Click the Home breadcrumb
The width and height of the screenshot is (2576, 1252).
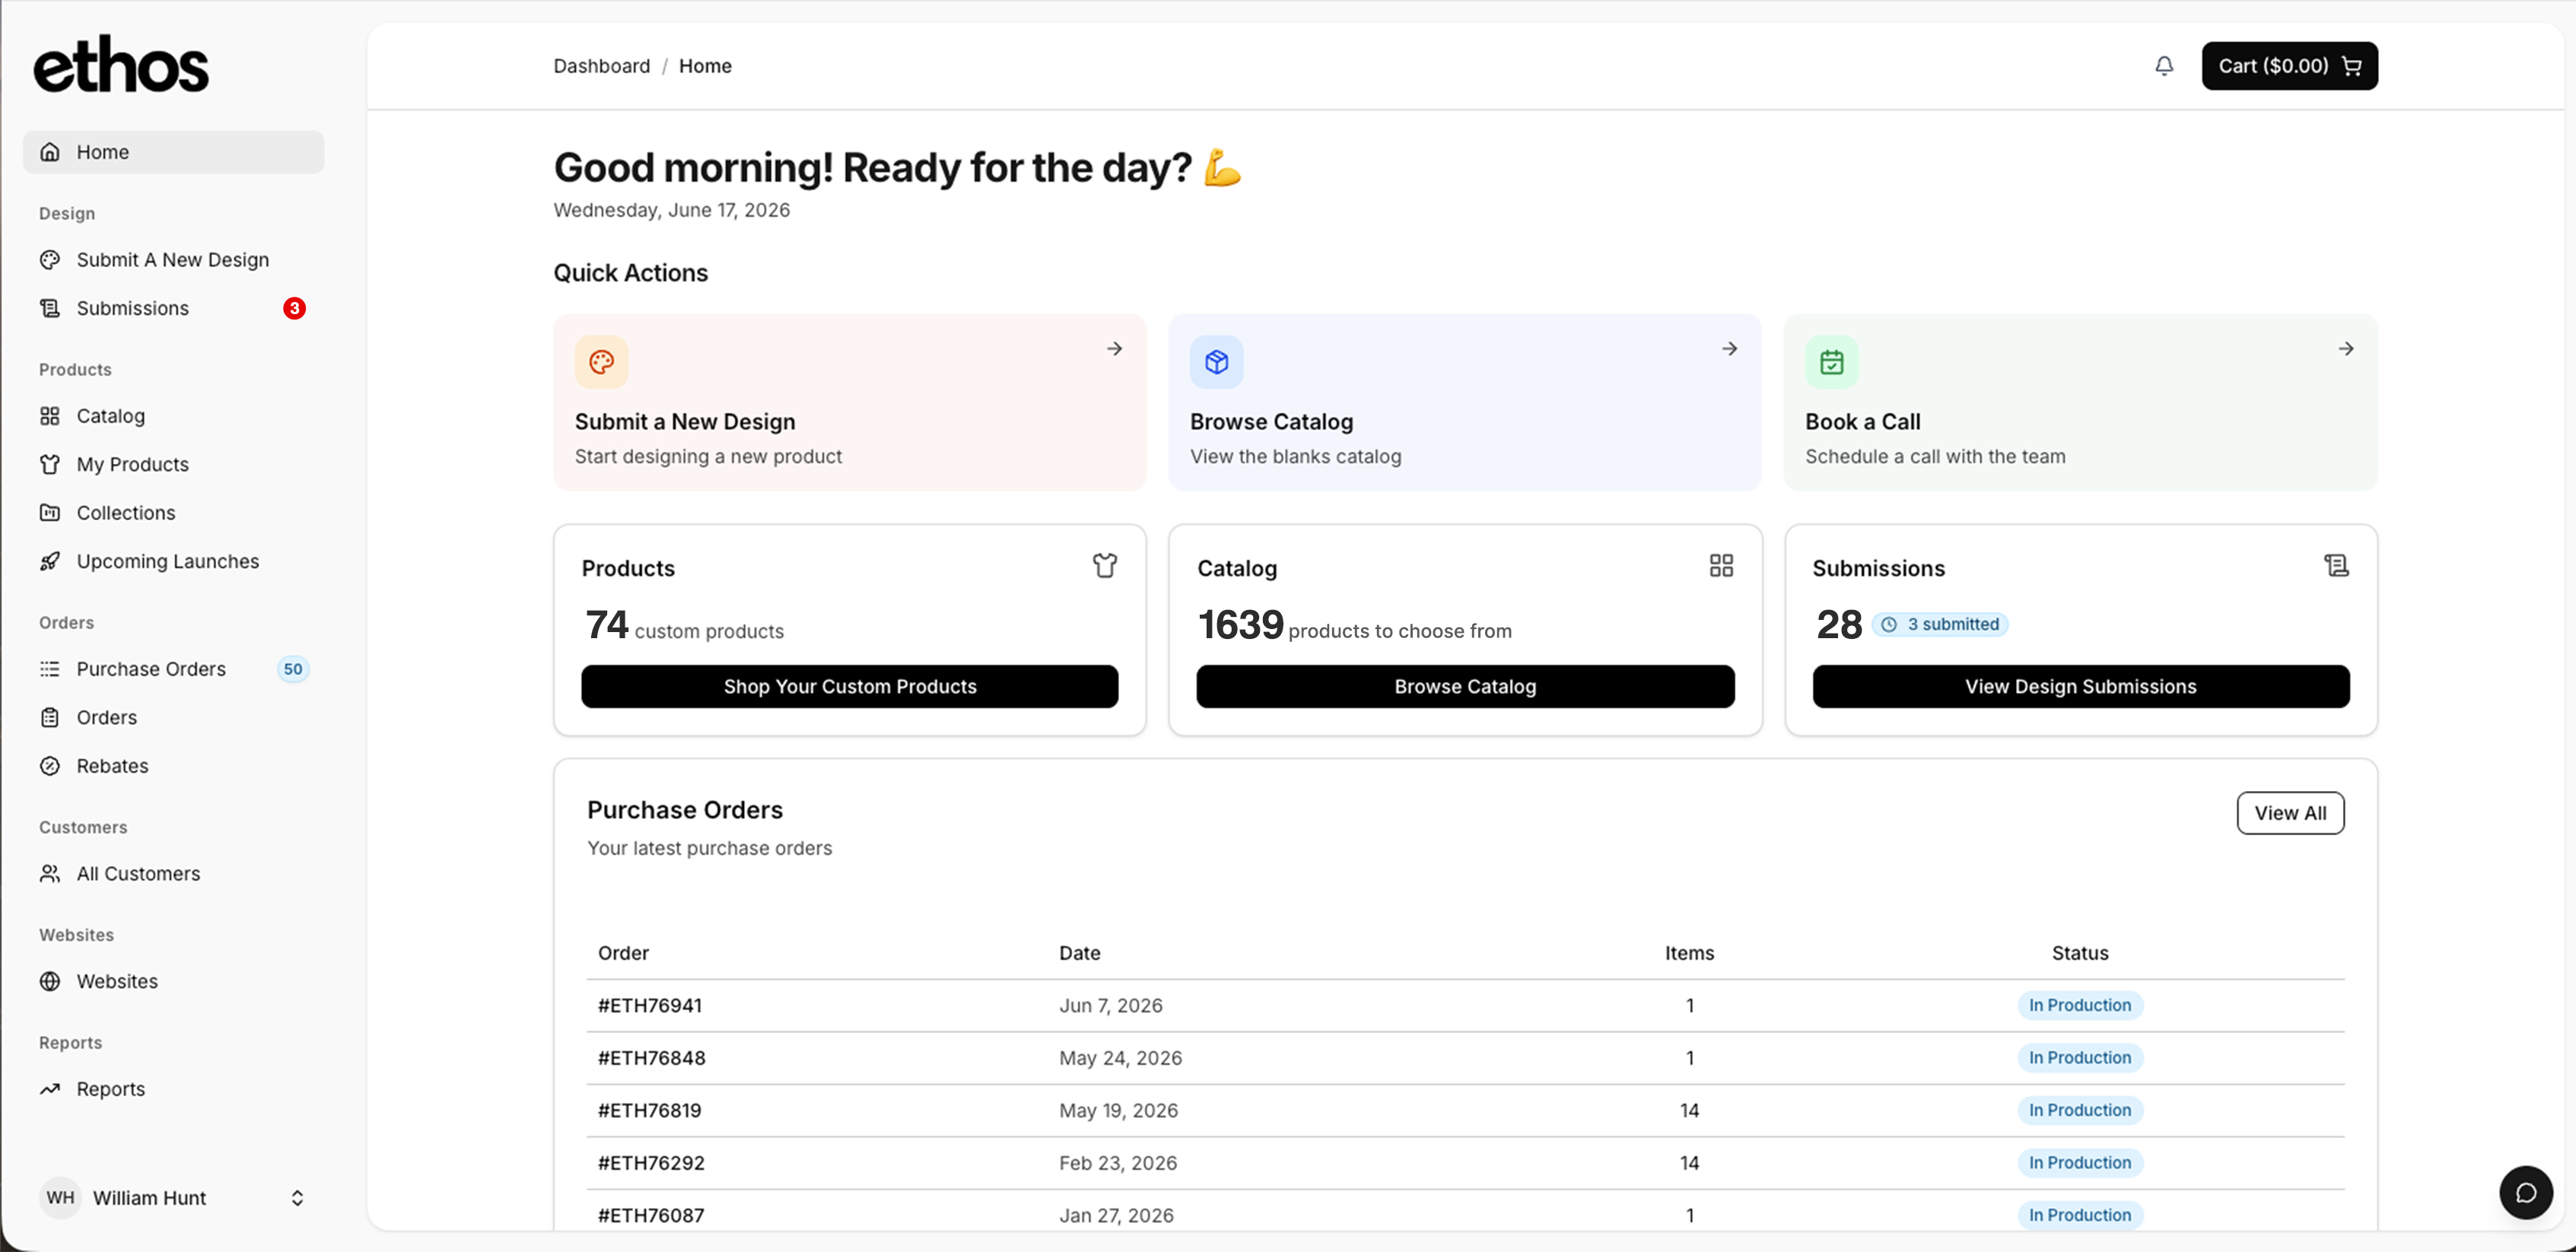click(x=705, y=66)
